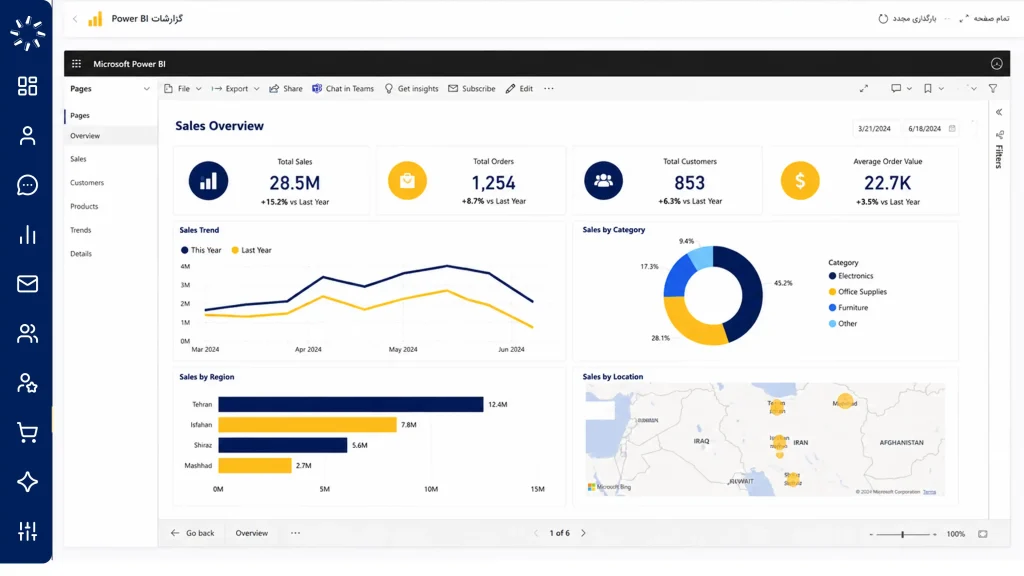Click the Share button

pos(286,89)
